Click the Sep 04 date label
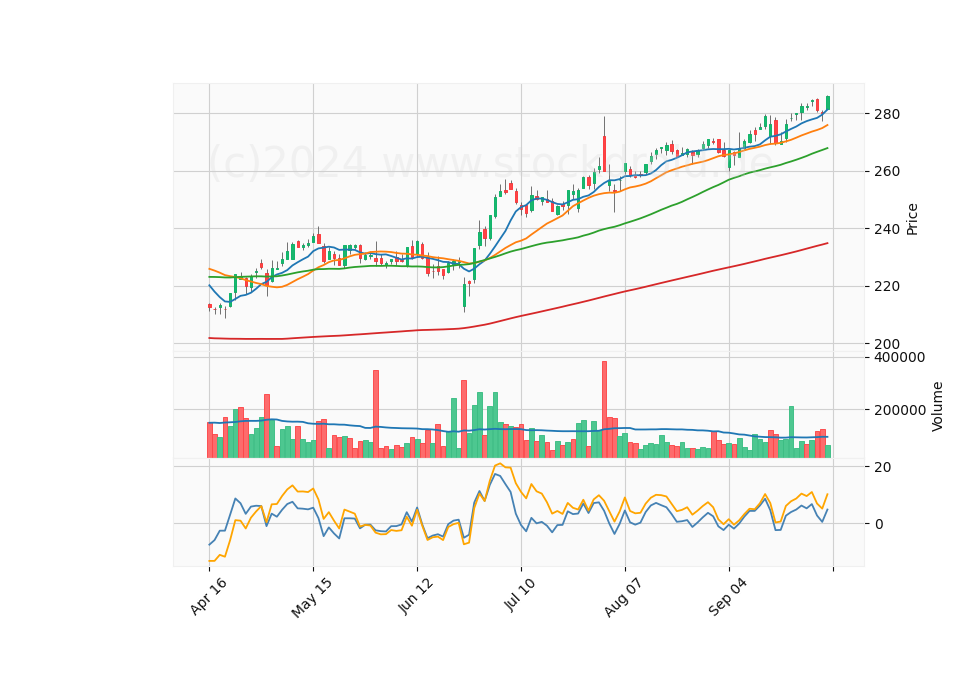This screenshot has height=690, width=960. point(727,597)
